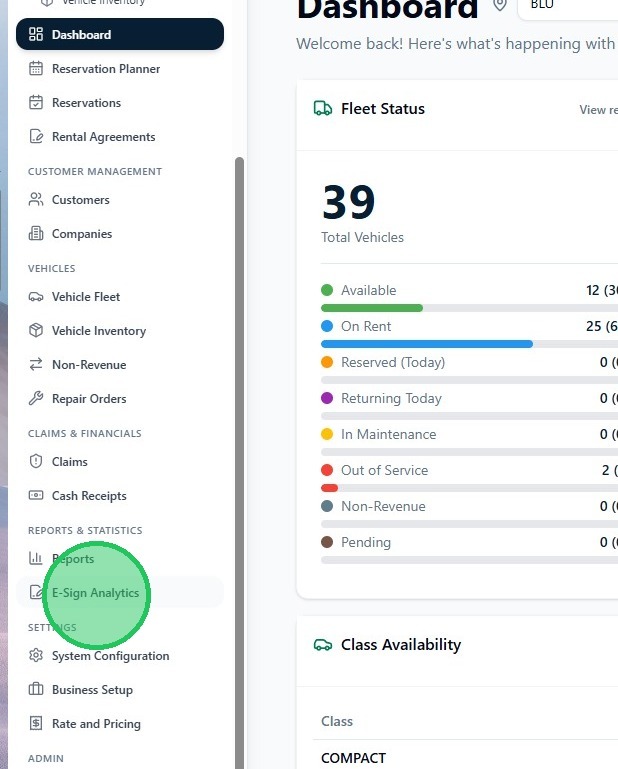Click the green Available progress bar

point(372,308)
